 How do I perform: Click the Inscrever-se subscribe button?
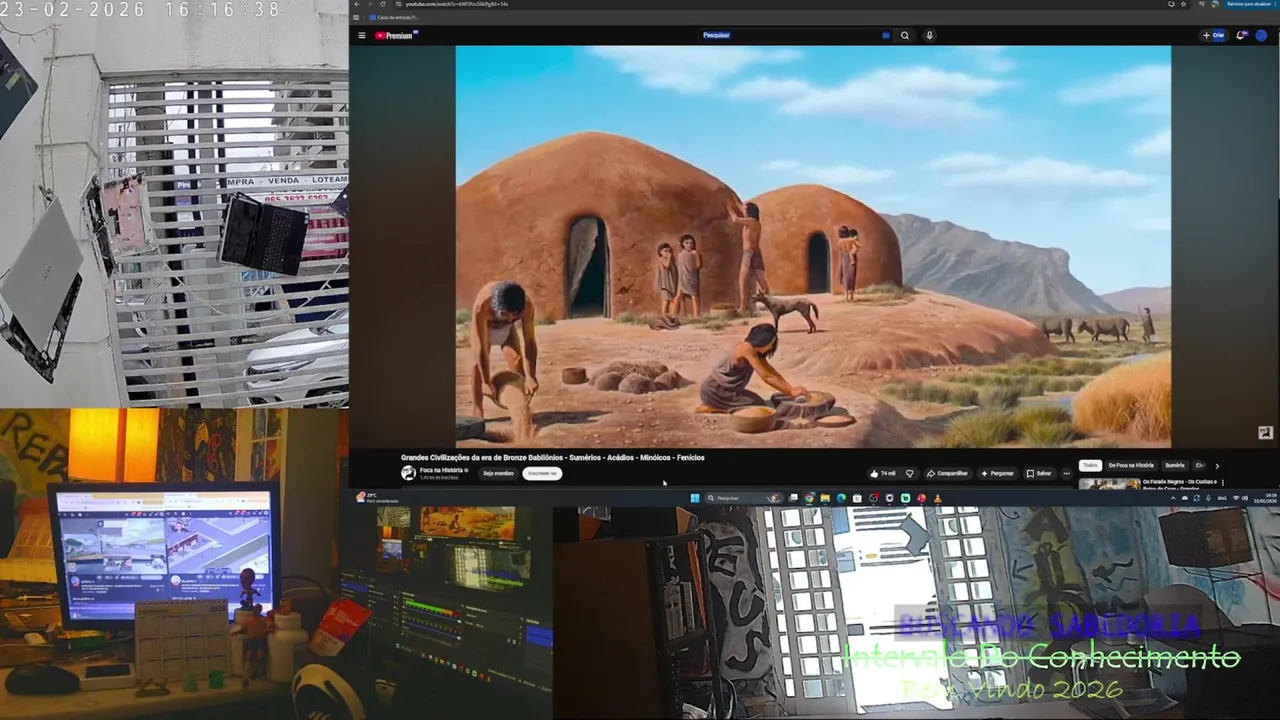point(542,473)
